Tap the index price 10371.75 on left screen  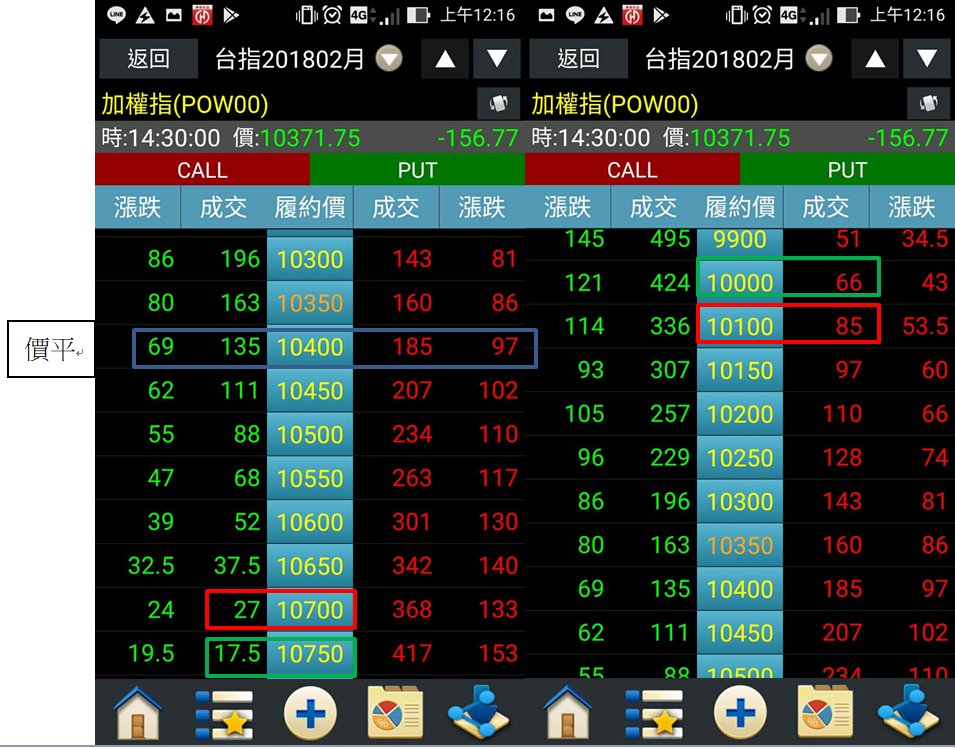coord(311,138)
